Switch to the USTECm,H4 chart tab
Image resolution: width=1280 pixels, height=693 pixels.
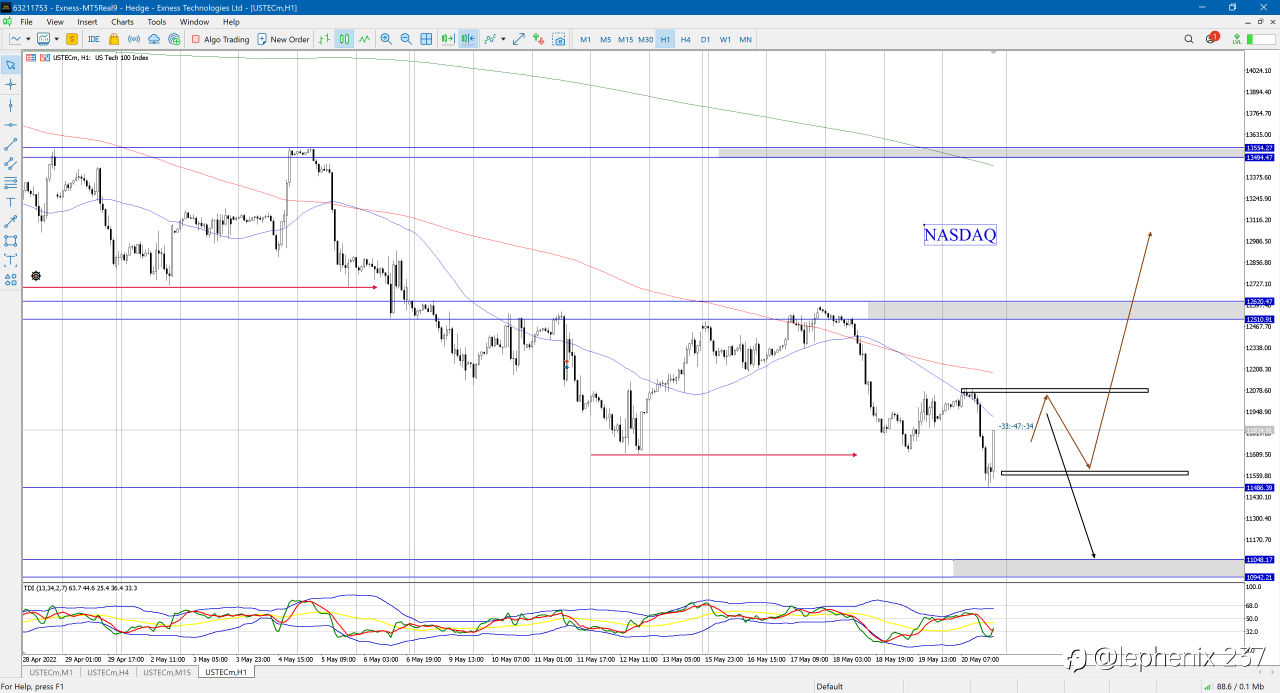[107, 672]
